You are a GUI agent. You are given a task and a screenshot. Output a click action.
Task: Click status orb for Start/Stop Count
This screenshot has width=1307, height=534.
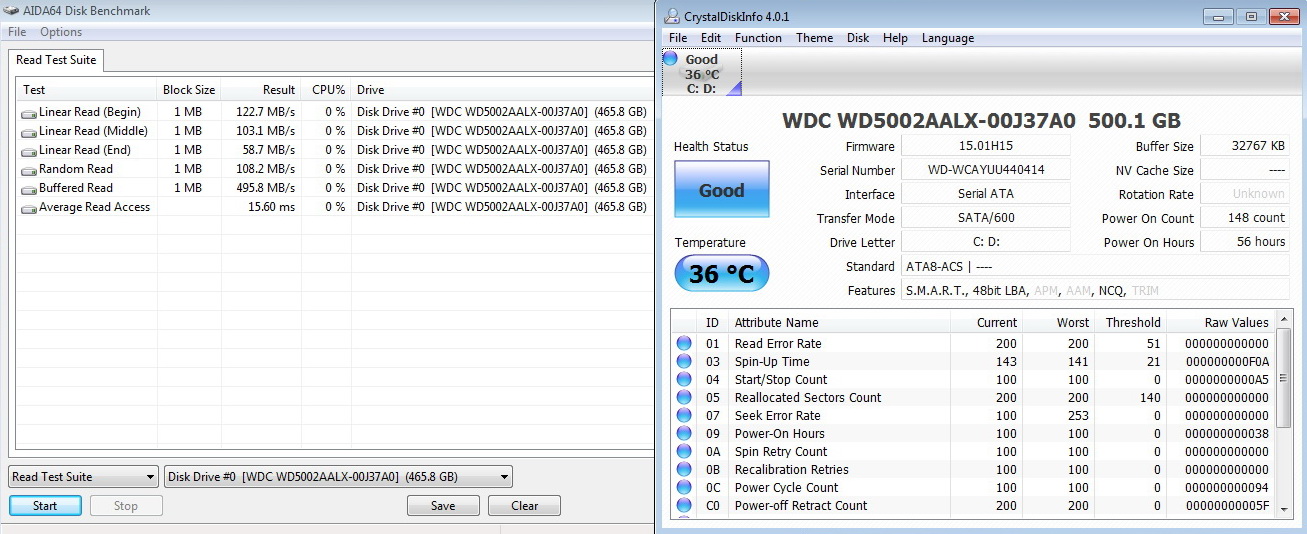point(684,379)
